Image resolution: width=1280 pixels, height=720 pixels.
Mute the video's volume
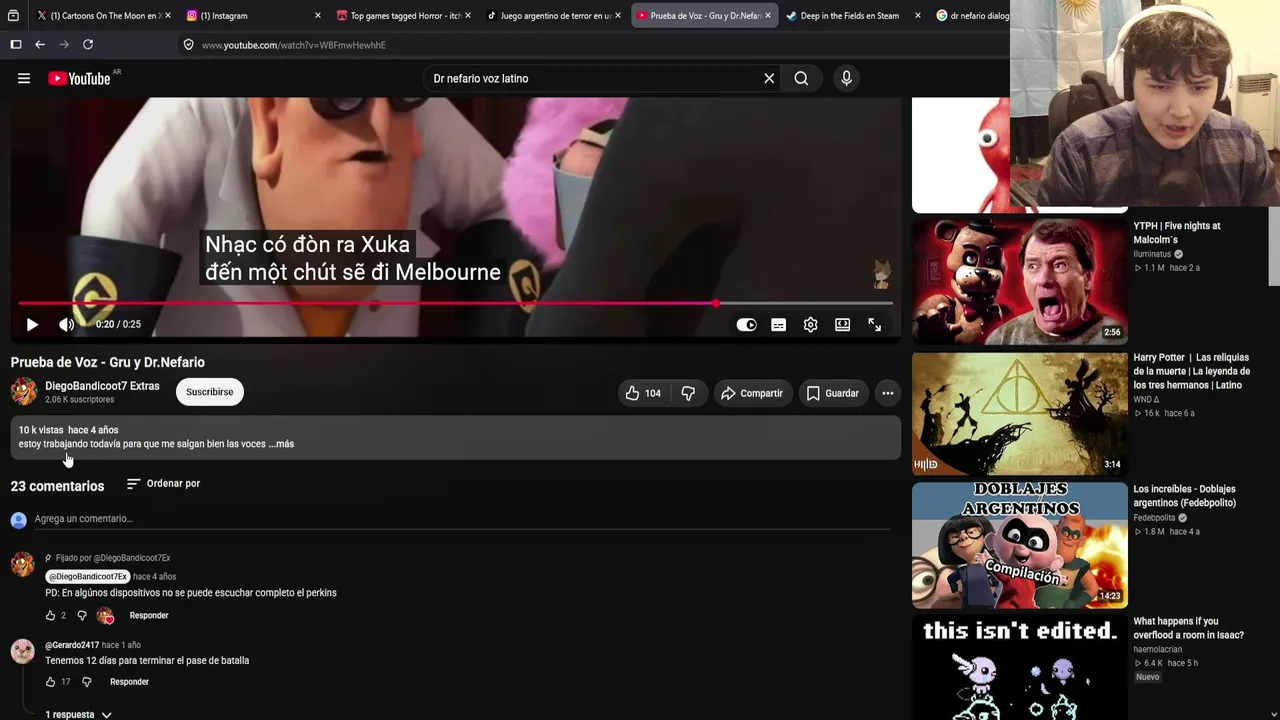point(67,324)
